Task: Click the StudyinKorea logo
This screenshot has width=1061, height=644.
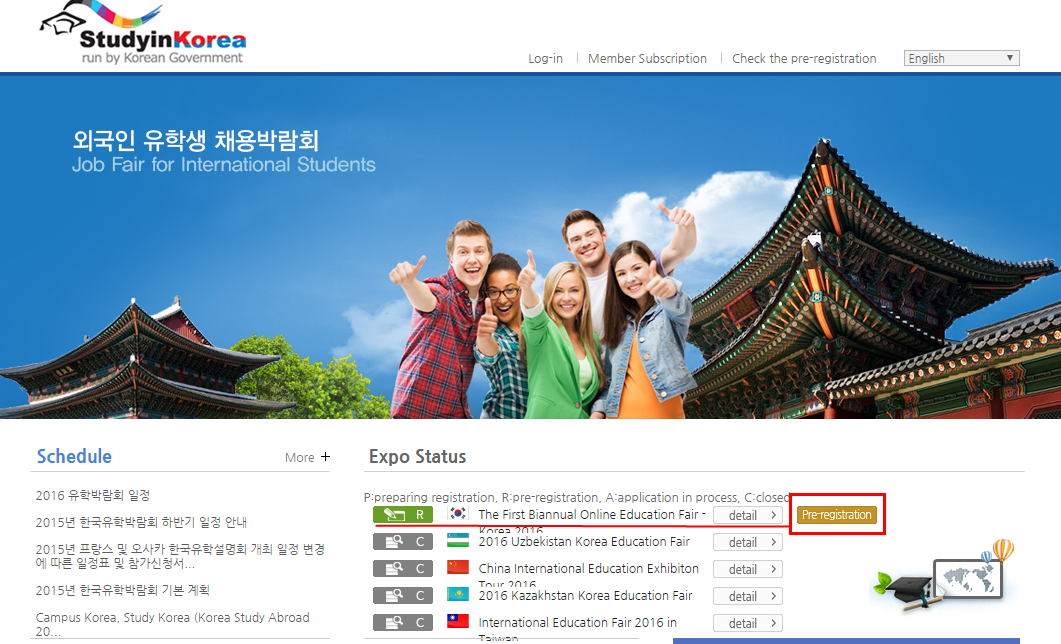Action: click(x=142, y=36)
